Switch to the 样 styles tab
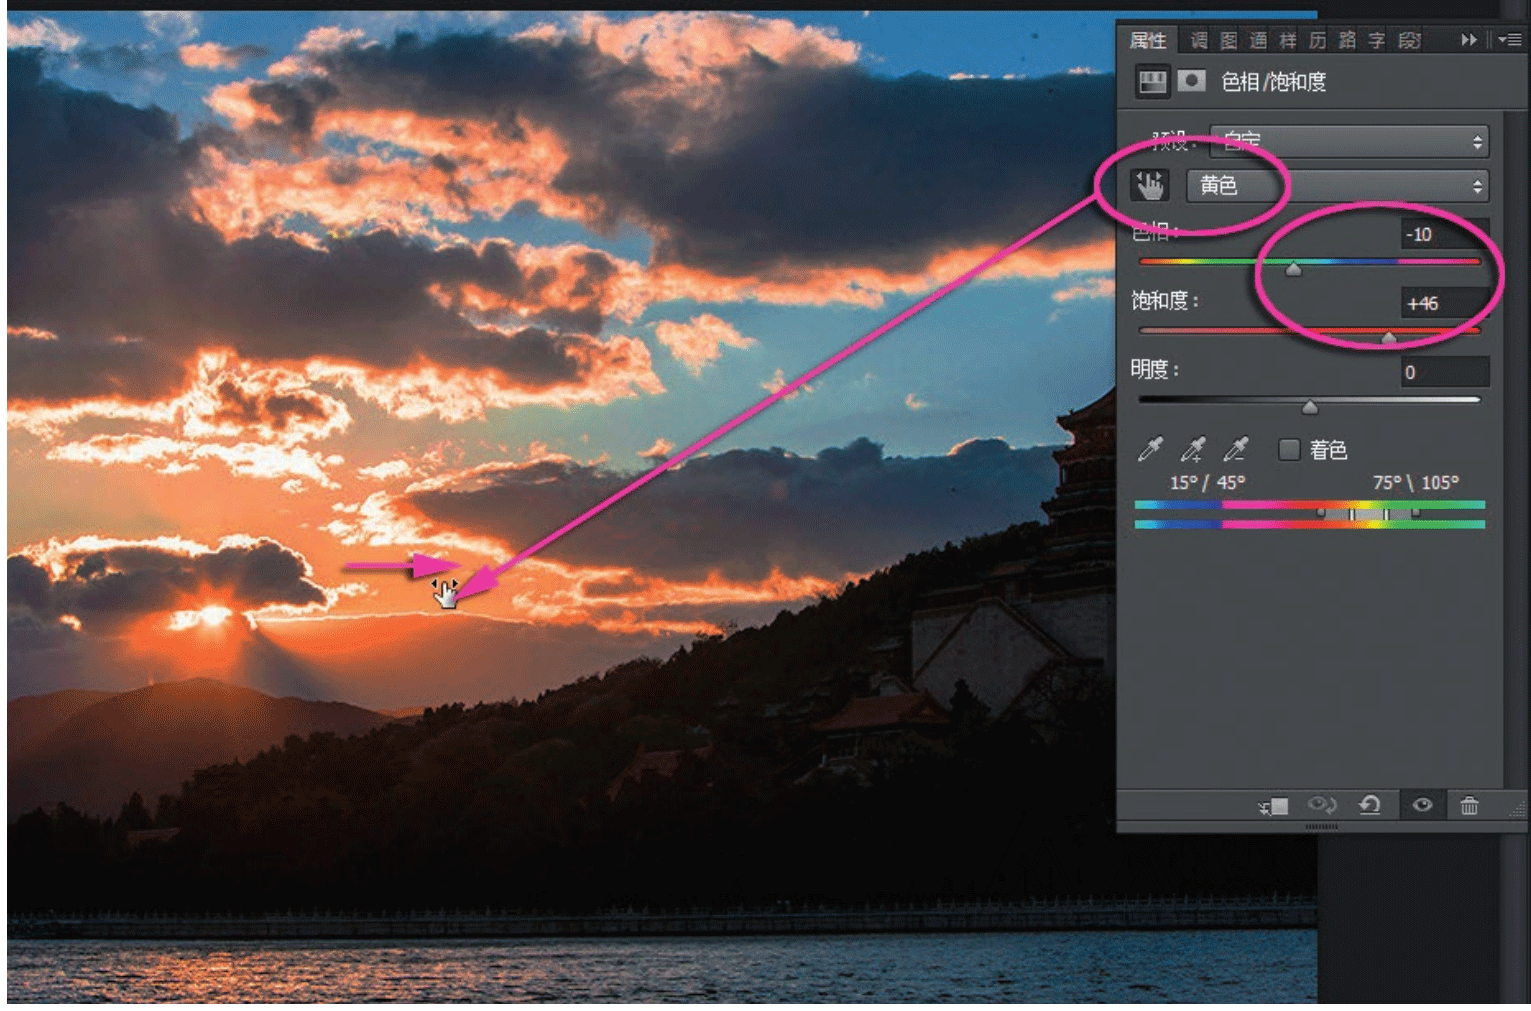The height and width of the screenshot is (1011, 1531). pos(1288,40)
